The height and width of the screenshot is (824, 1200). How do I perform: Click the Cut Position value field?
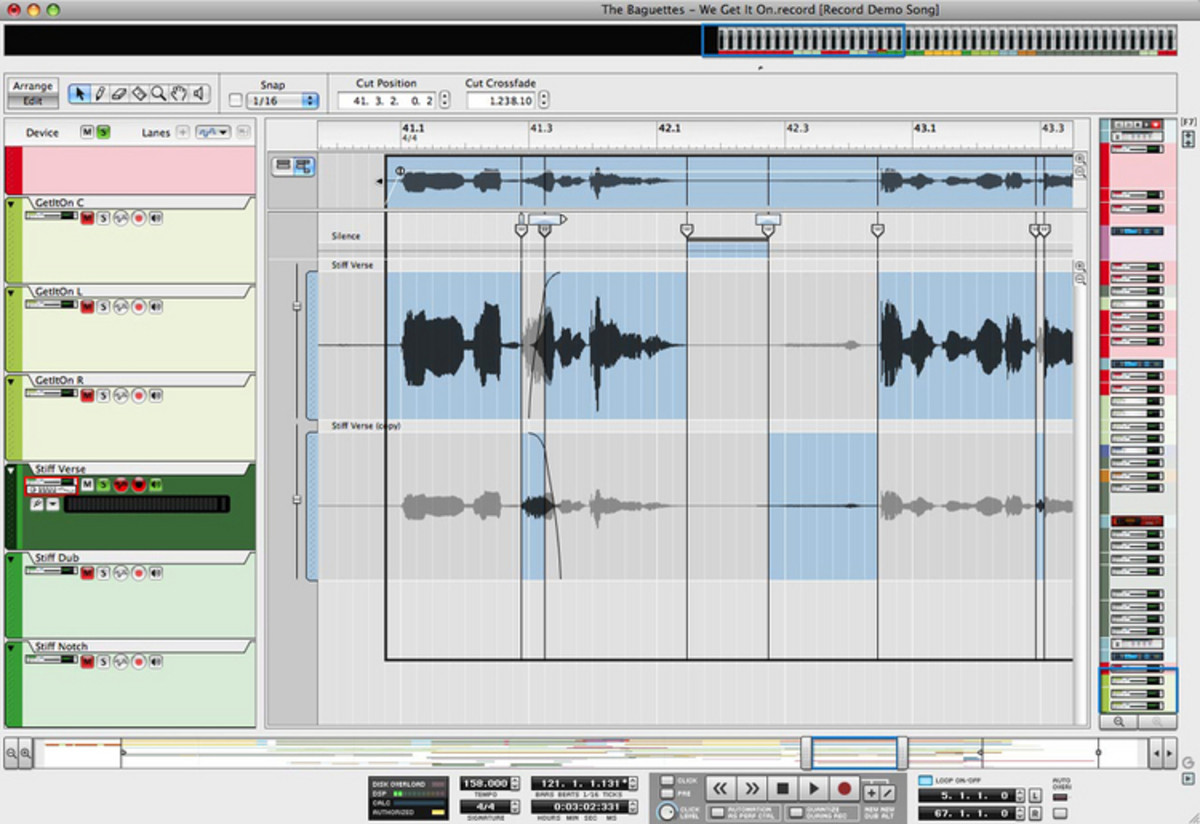pos(386,101)
